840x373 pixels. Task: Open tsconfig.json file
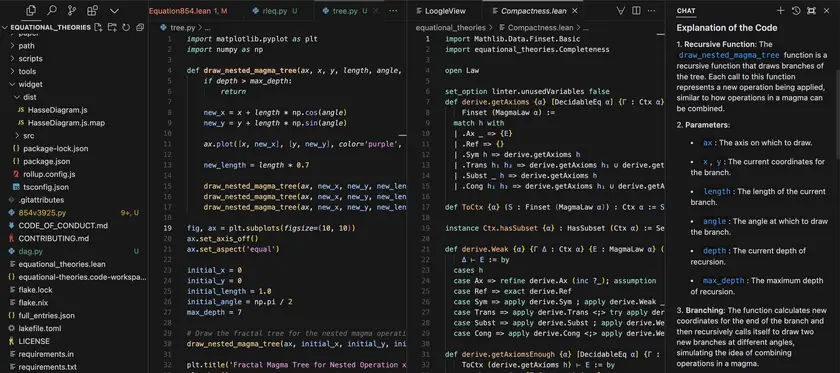click(x=74, y=188)
